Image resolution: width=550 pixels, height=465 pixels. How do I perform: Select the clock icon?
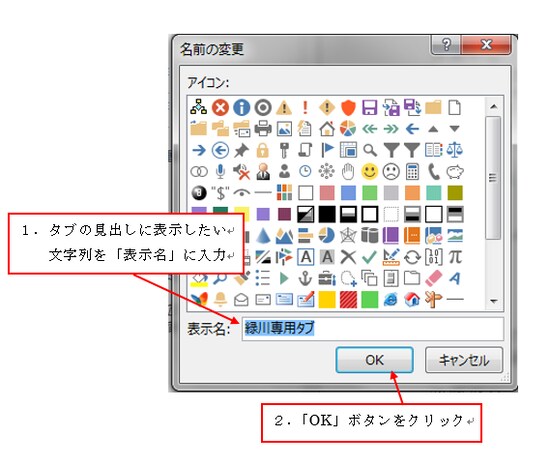(306, 171)
